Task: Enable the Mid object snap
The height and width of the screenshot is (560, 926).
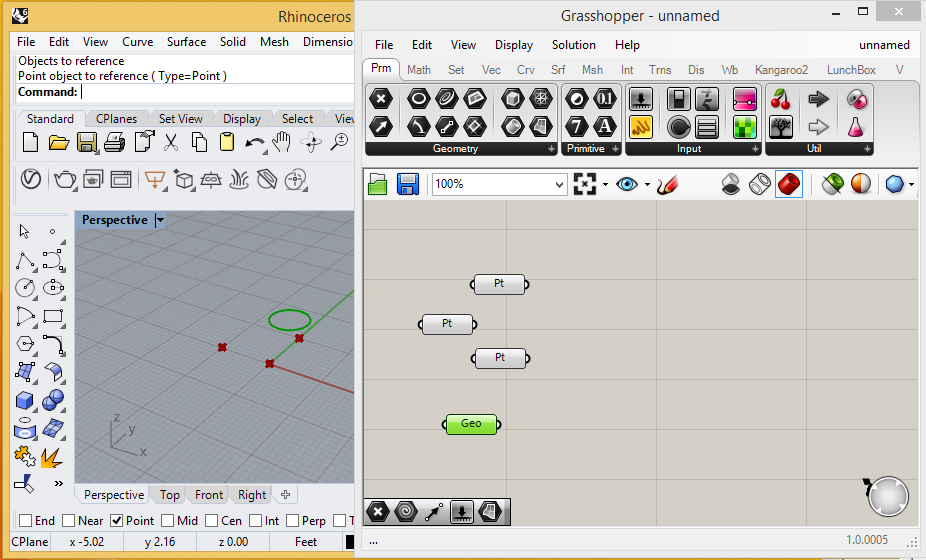Action: (167, 520)
